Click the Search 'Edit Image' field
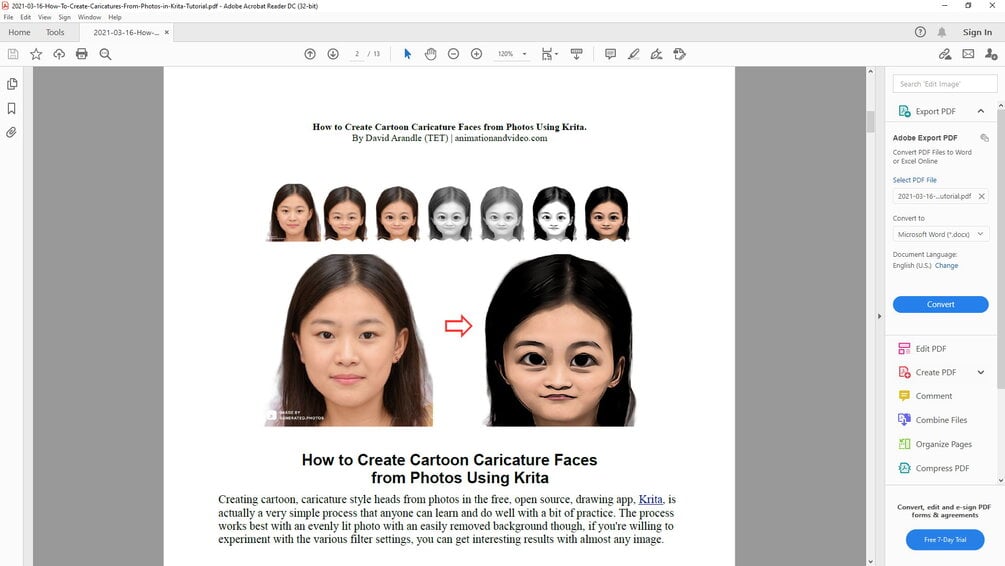 pyautogui.click(x=944, y=84)
